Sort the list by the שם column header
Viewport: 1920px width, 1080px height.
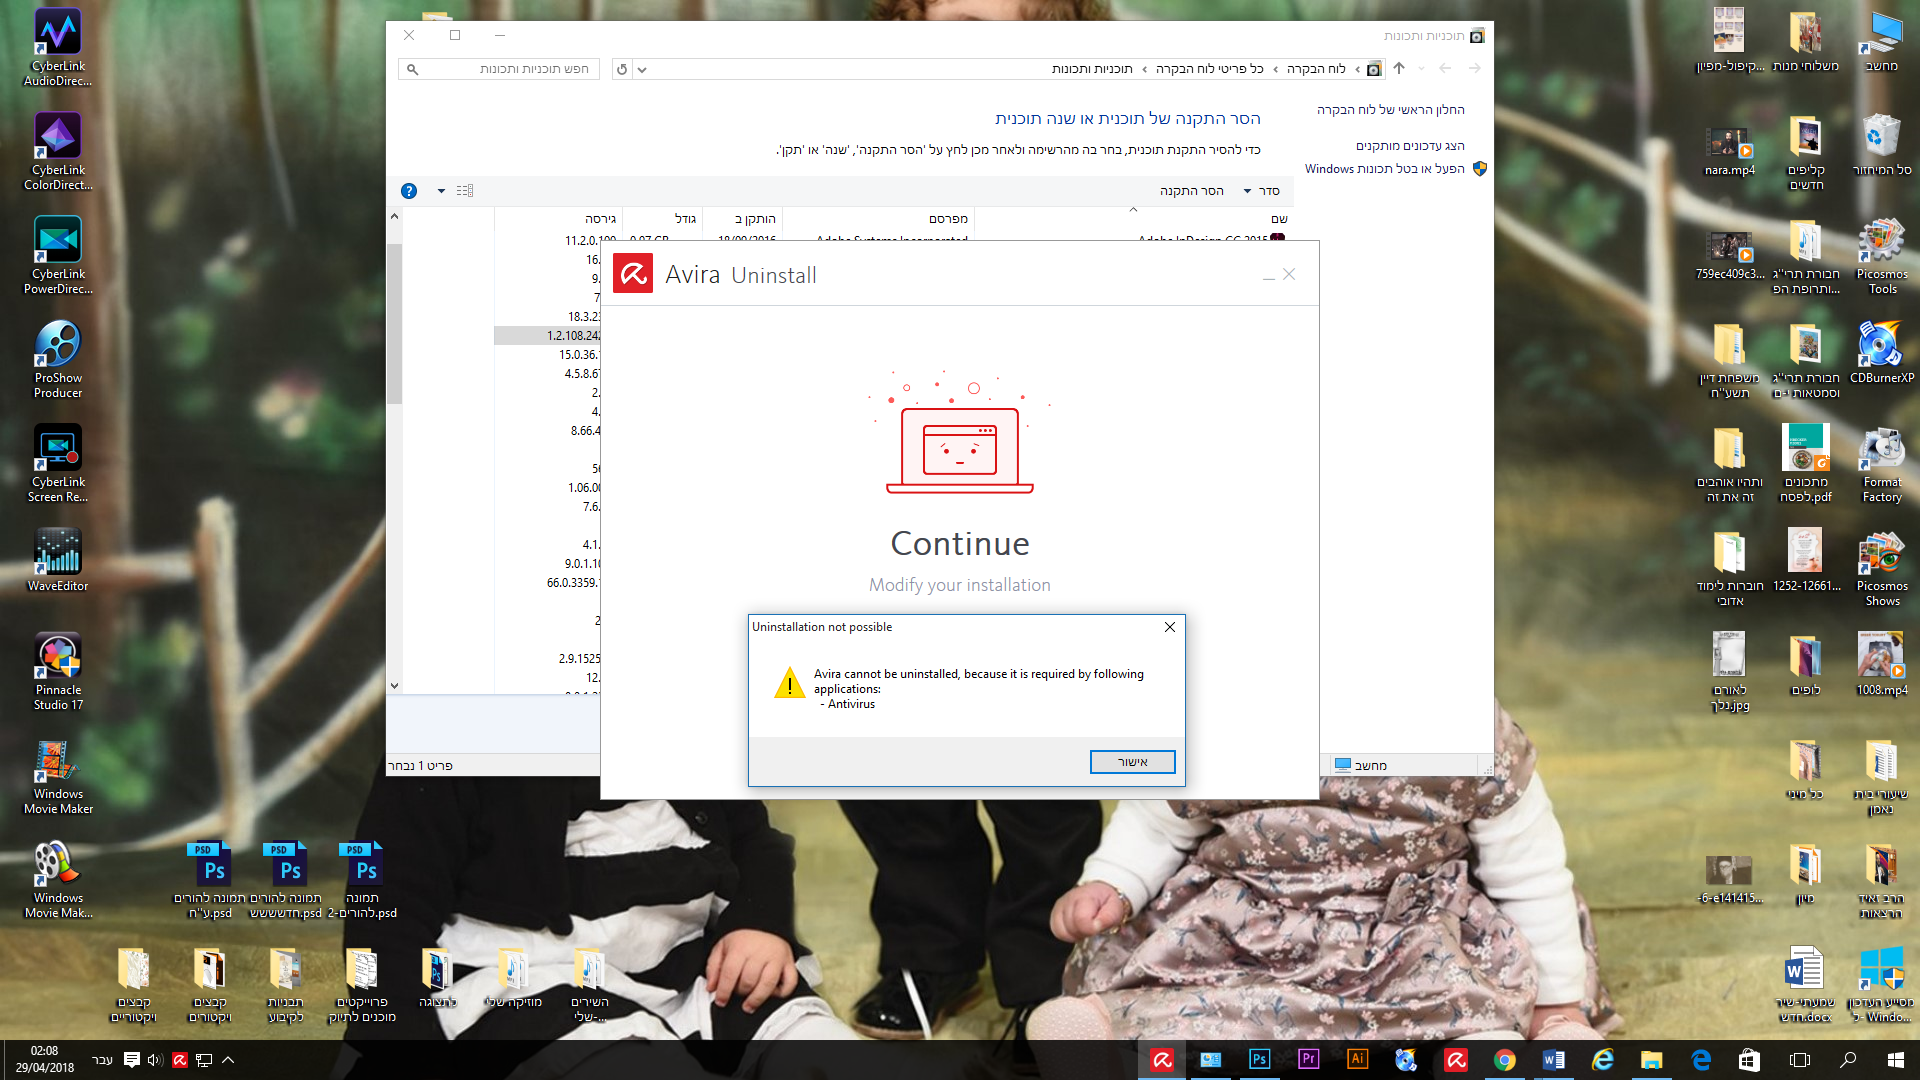pyautogui.click(x=1279, y=219)
